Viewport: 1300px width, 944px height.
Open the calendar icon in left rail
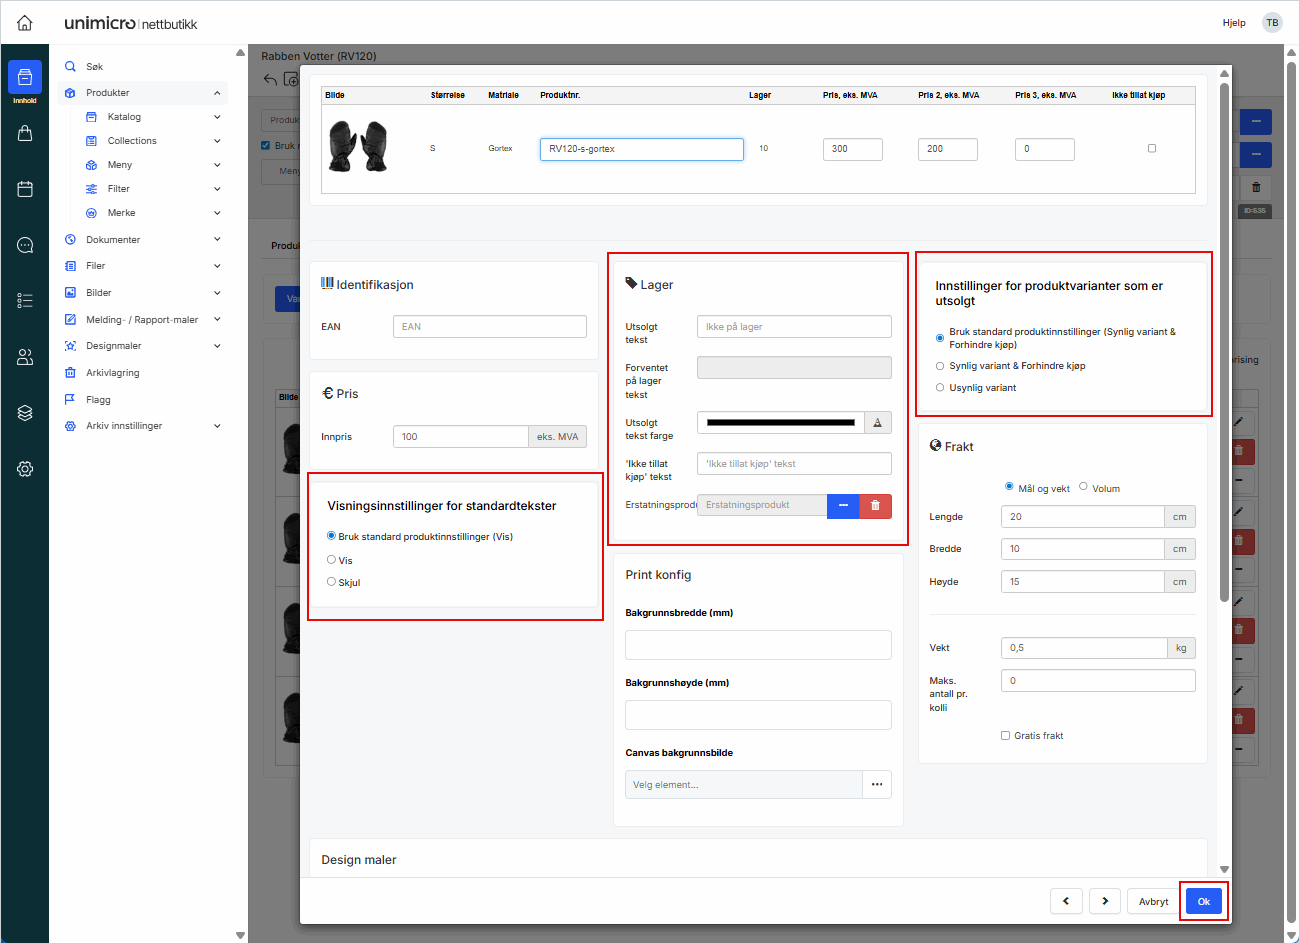click(x=25, y=189)
